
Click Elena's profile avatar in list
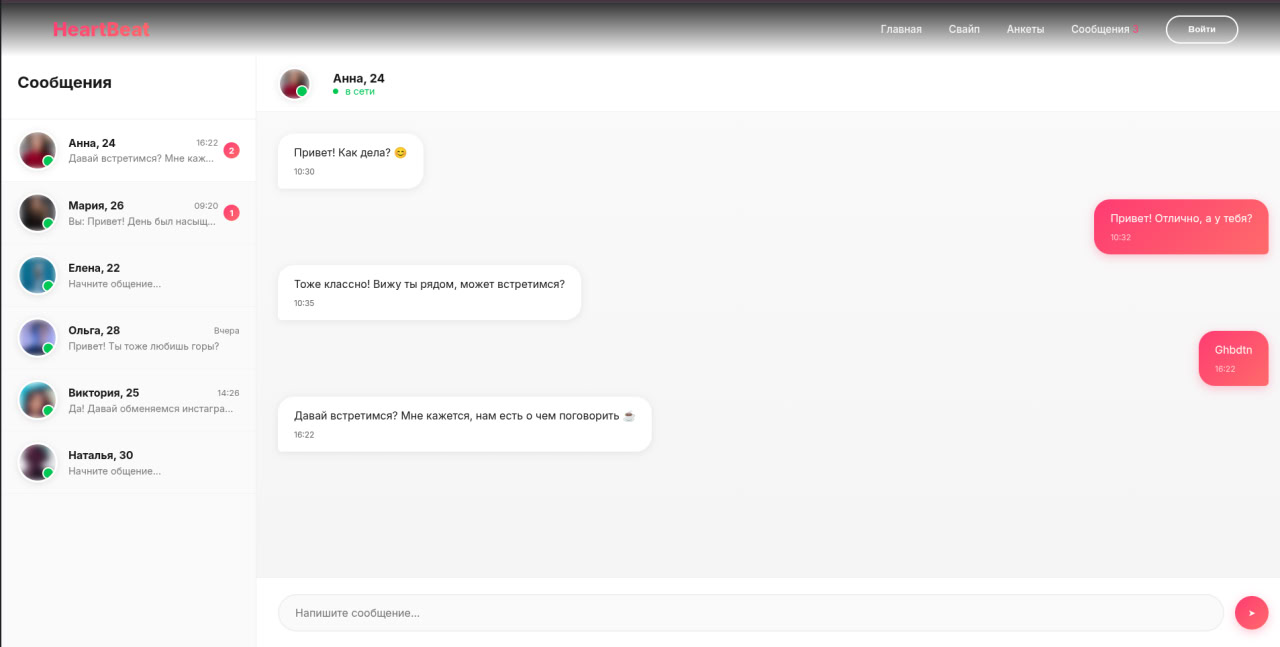pos(38,275)
